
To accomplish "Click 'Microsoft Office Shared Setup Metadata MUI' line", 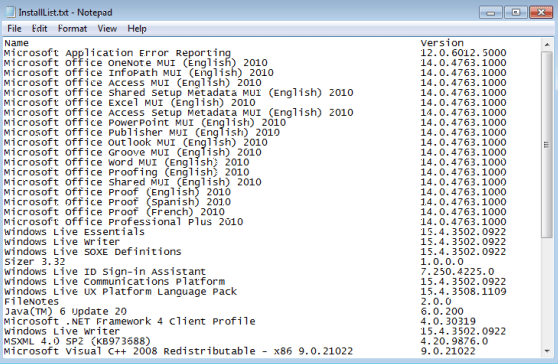I will coord(179,93).
